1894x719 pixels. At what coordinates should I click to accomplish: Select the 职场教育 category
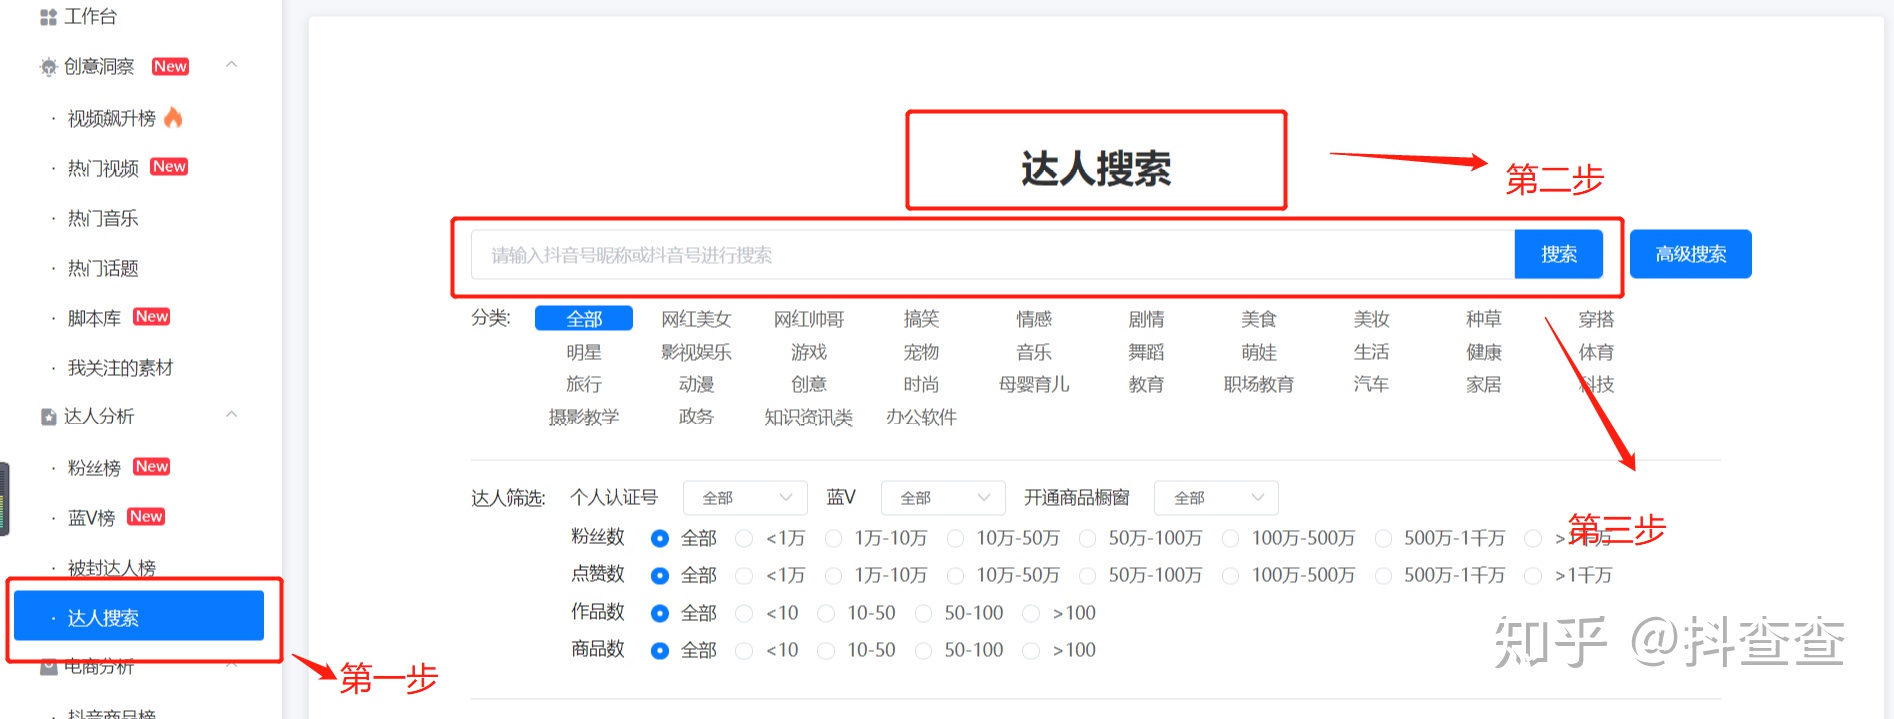point(1259,384)
